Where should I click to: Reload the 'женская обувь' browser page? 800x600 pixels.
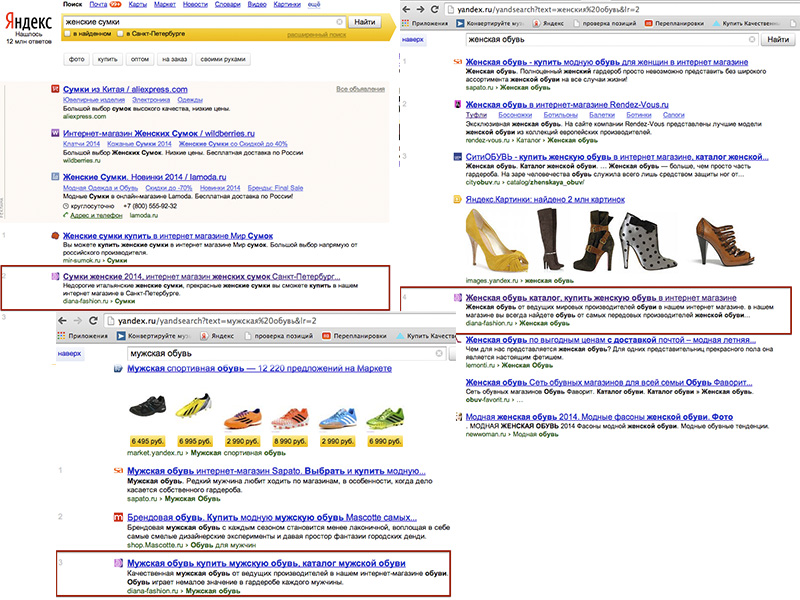(x=435, y=9)
